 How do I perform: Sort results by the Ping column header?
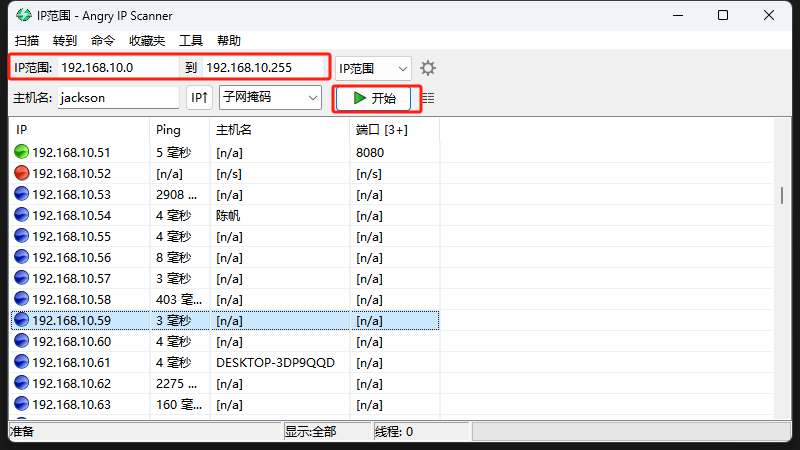click(180, 130)
